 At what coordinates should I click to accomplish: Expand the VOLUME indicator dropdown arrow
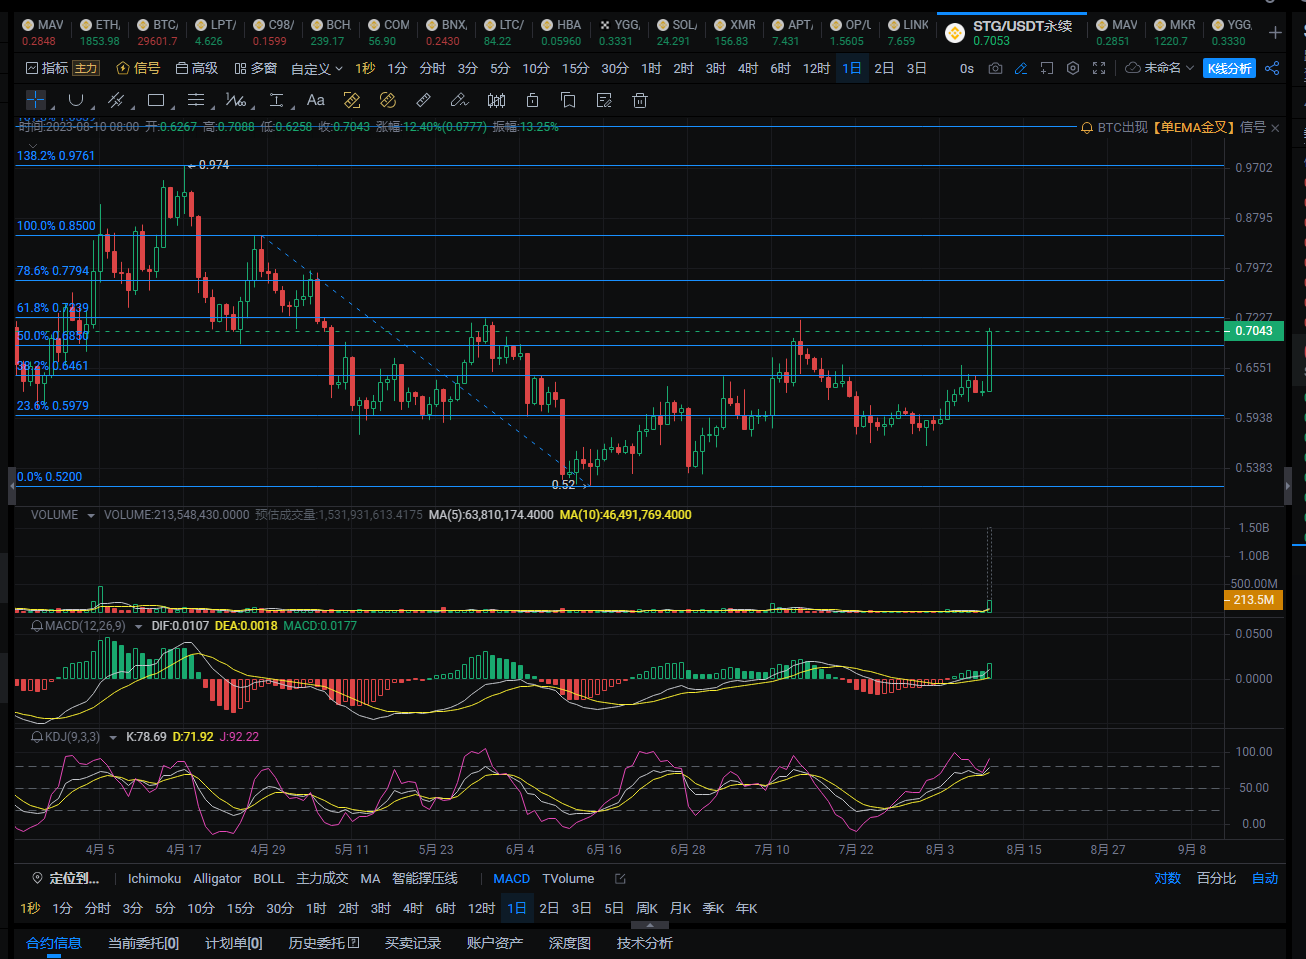[x=91, y=516]
